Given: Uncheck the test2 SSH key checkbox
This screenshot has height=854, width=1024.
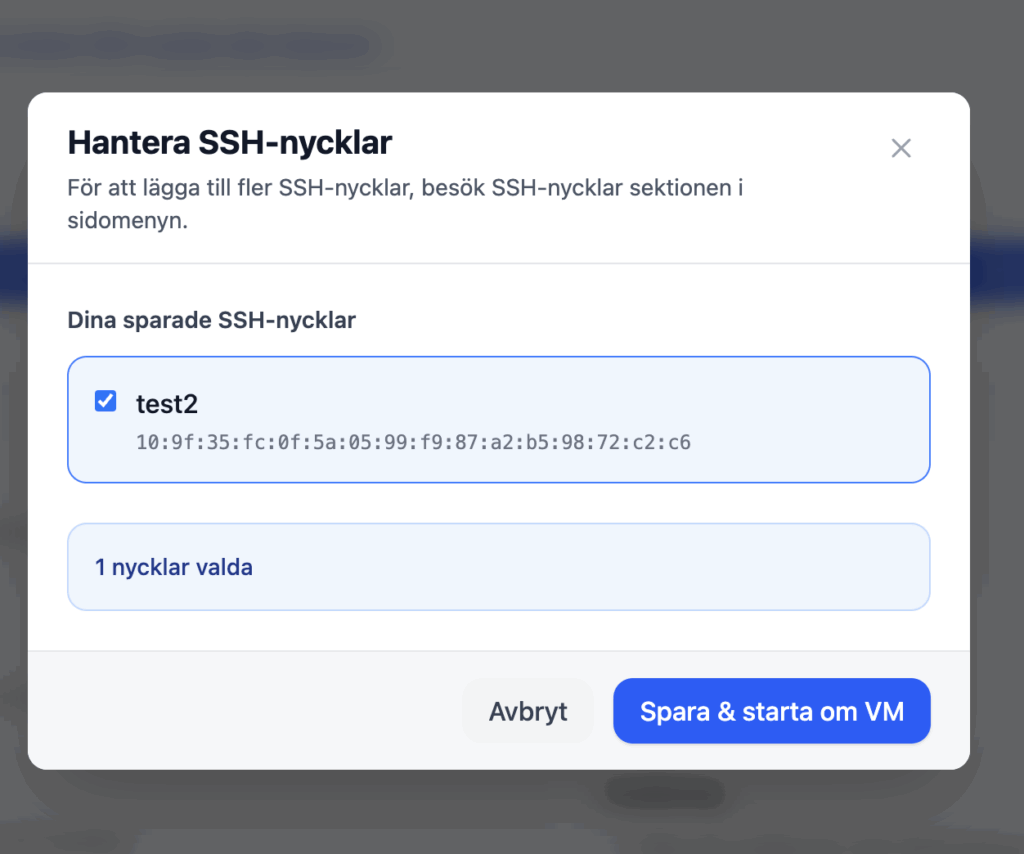Looking at the screenshot, I should click(x=105, y=402).
